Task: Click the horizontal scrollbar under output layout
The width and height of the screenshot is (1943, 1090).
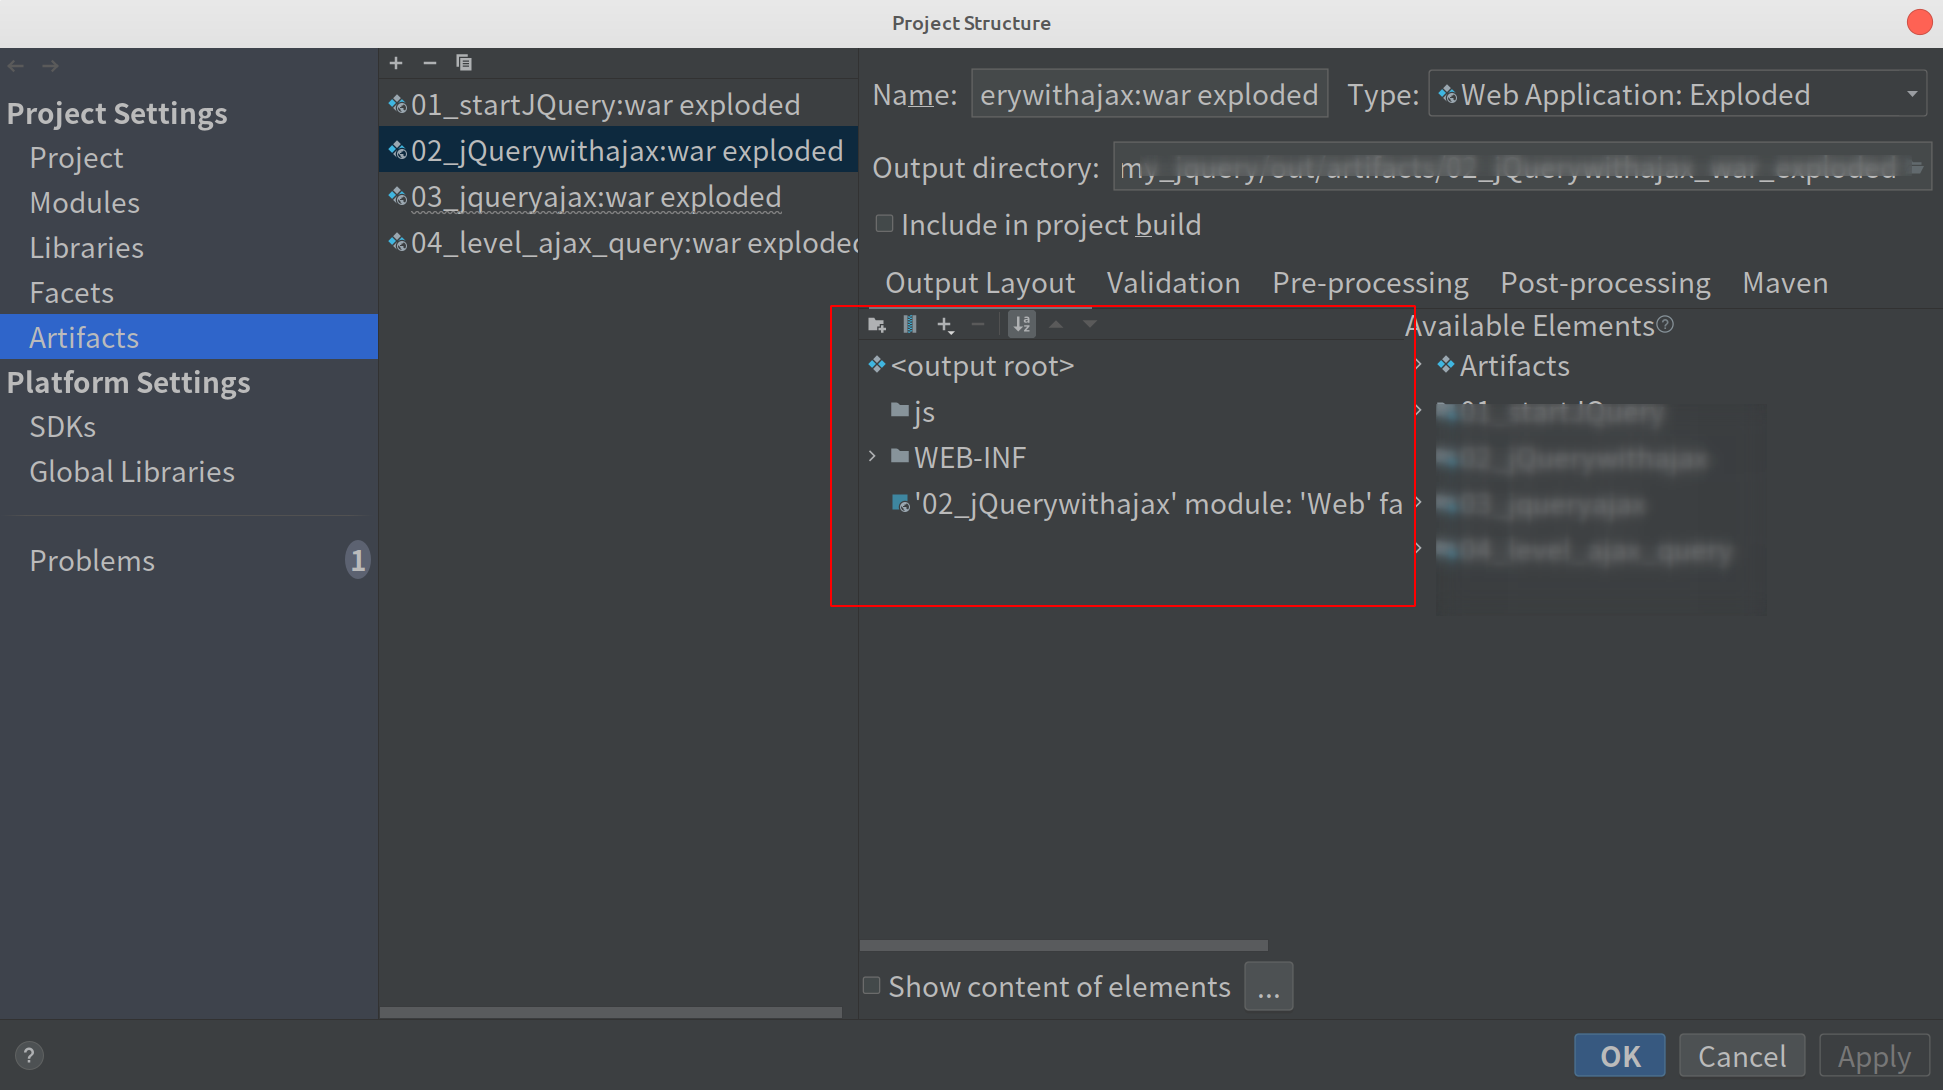Action: [1063, 945]
